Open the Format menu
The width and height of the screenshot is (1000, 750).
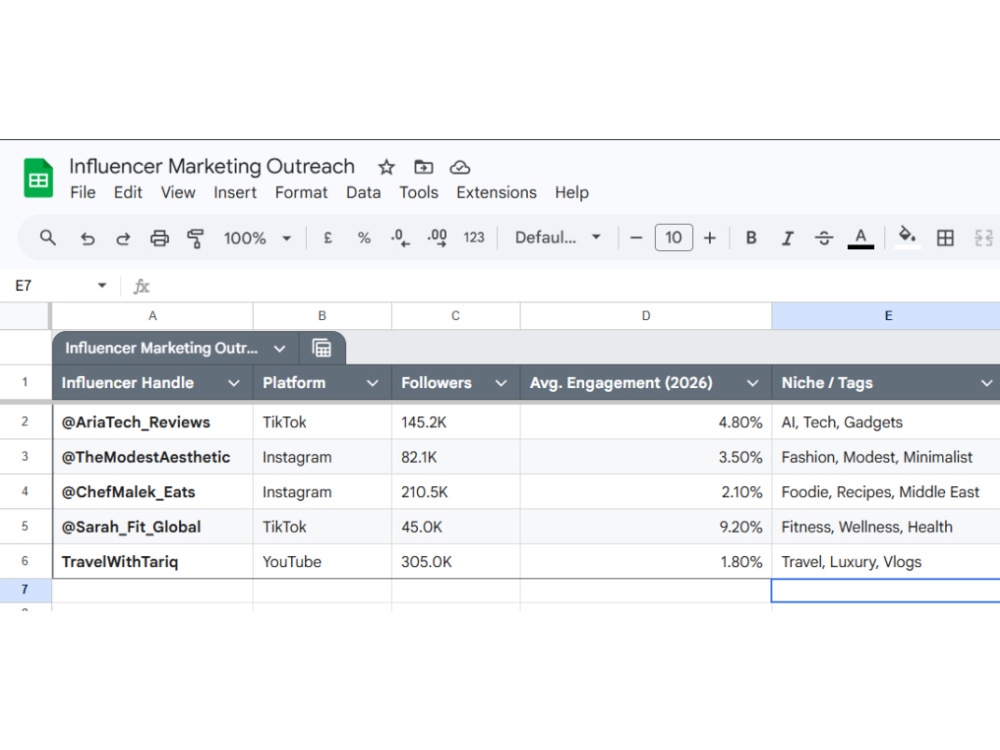(301, 193)
